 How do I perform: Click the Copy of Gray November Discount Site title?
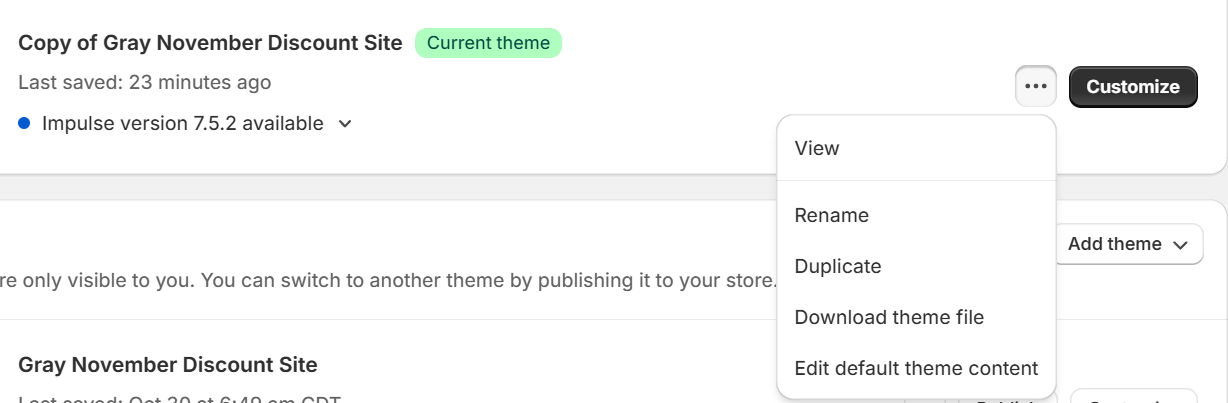pos(210,43)
